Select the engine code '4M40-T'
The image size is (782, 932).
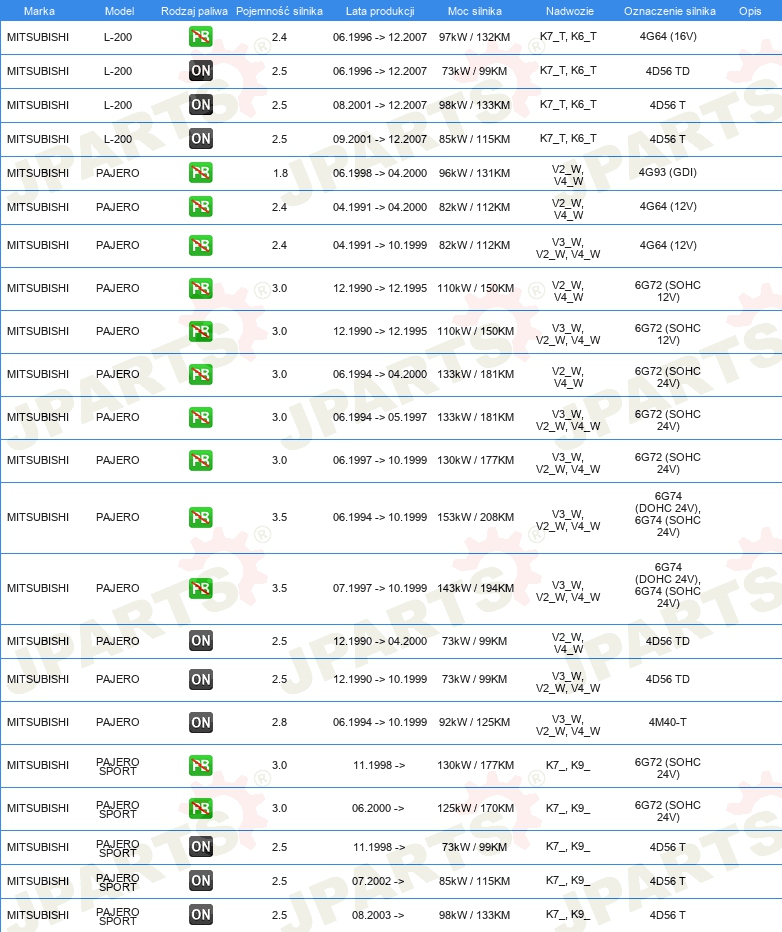coord(668,722)
